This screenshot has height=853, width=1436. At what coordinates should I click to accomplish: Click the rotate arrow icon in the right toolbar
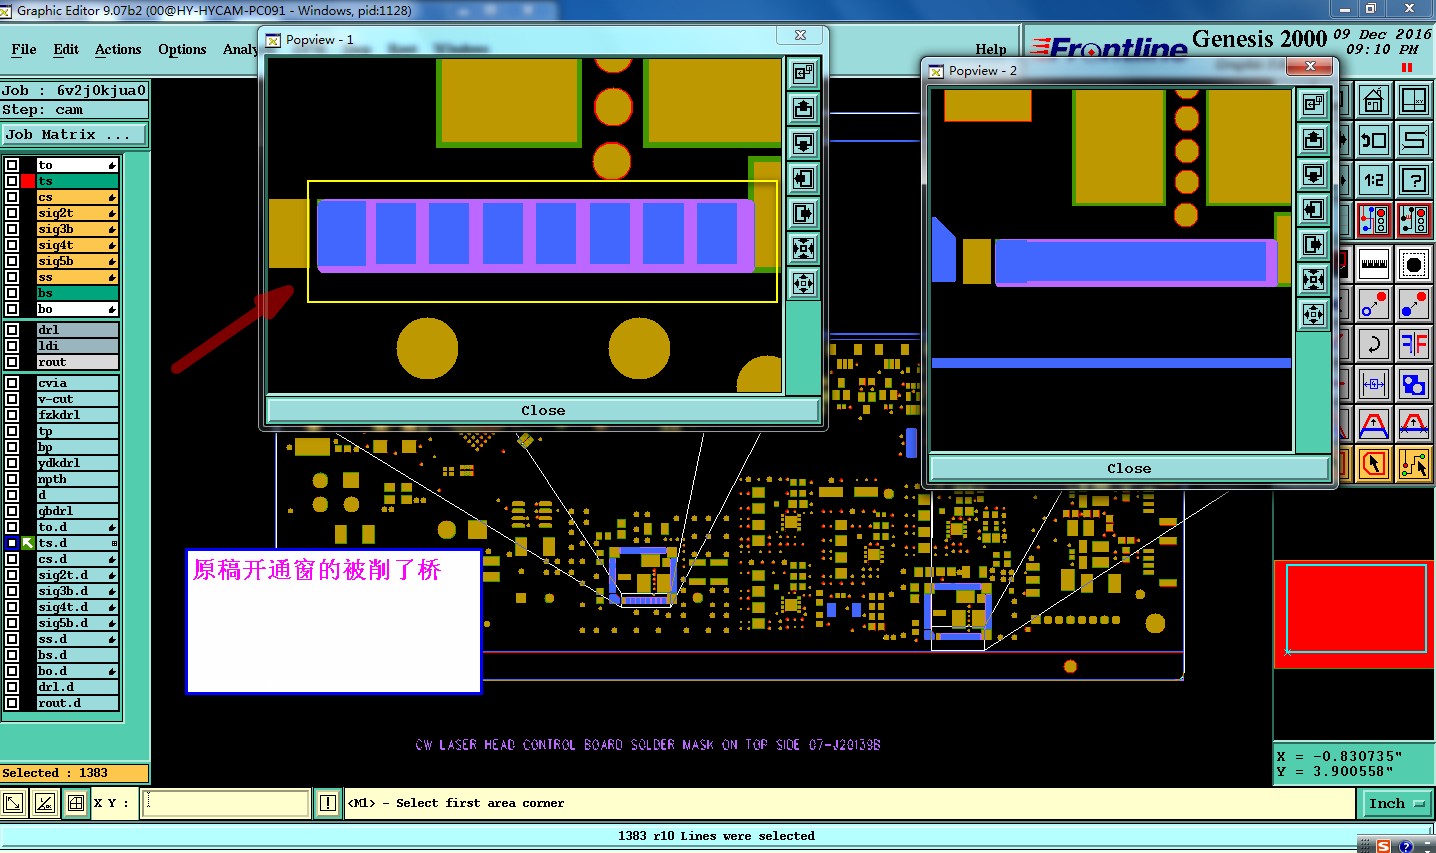1374,345
